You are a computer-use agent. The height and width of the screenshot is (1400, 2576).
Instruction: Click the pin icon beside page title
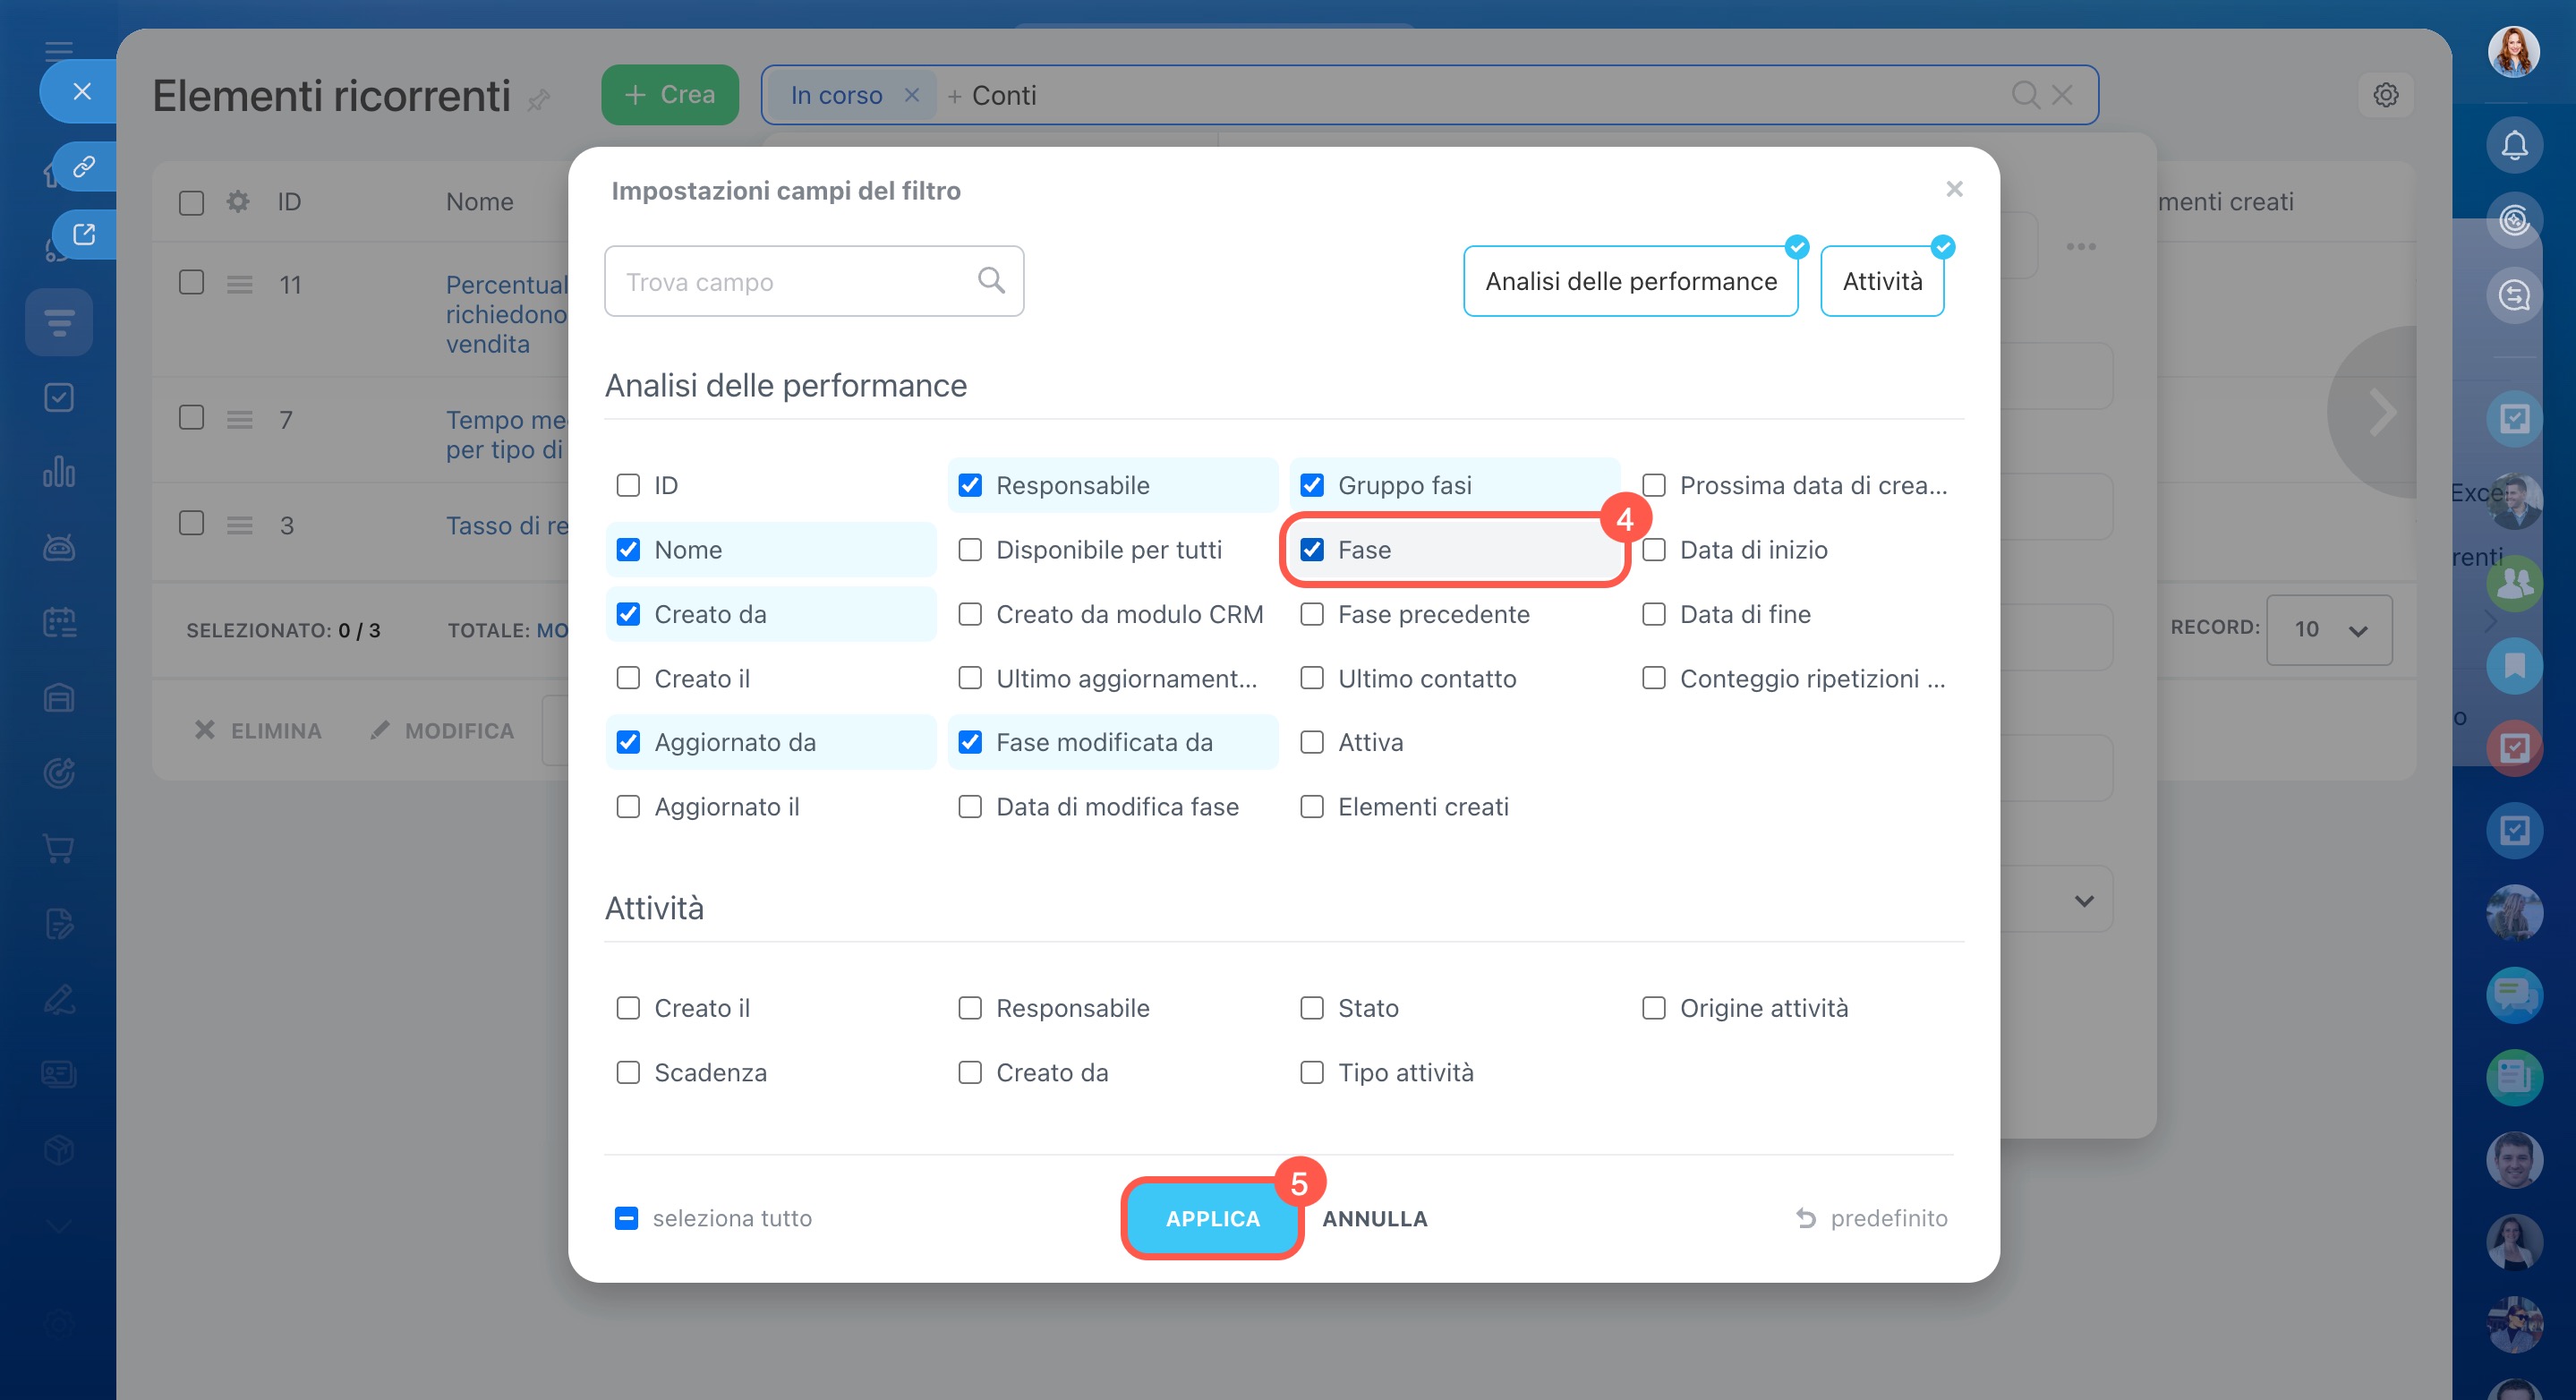click(x=539, y=99)
